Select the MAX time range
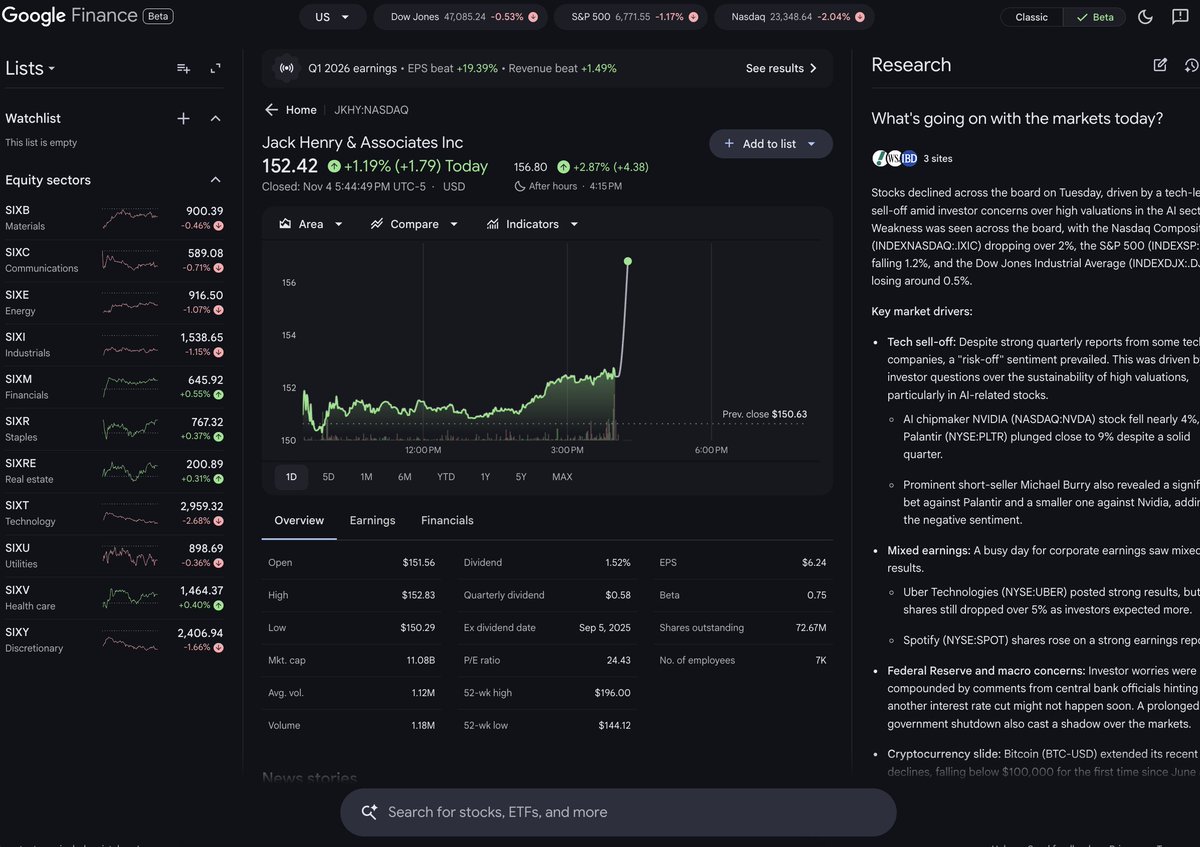 coord(562,477)
